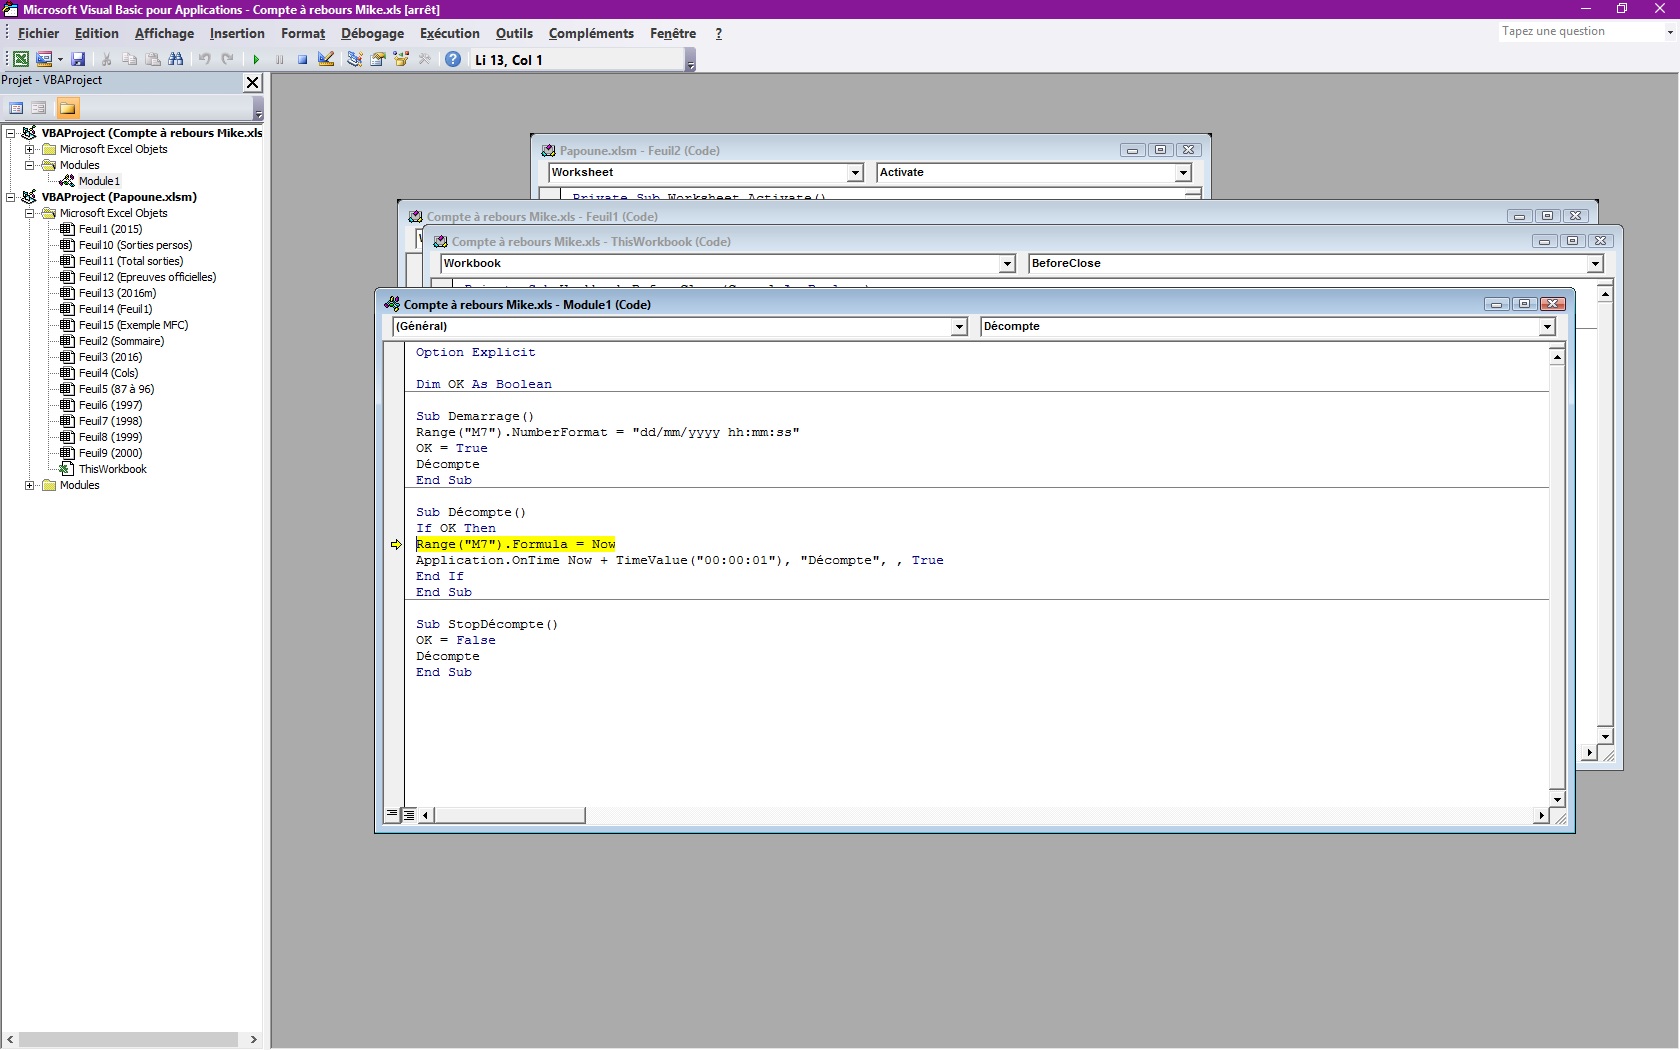Click the Module1 vertical scrollbar down arrow
This screenshot has width=1680, height=1050.
(1557, 799)
